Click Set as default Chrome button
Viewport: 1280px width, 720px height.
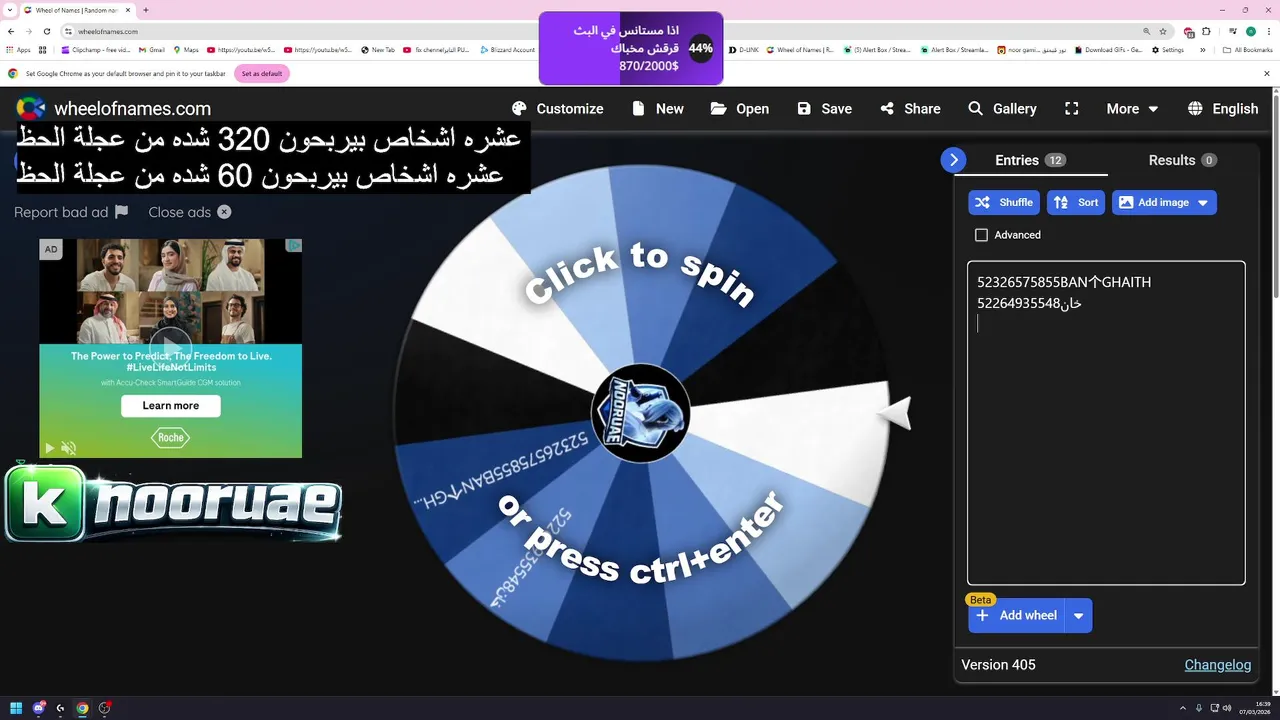pos(262,73)
